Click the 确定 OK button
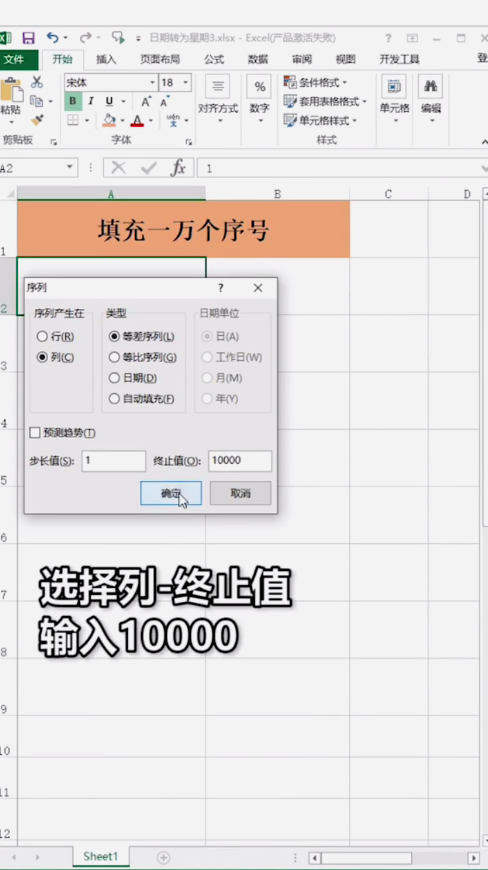488x870 pixels. 171,493
